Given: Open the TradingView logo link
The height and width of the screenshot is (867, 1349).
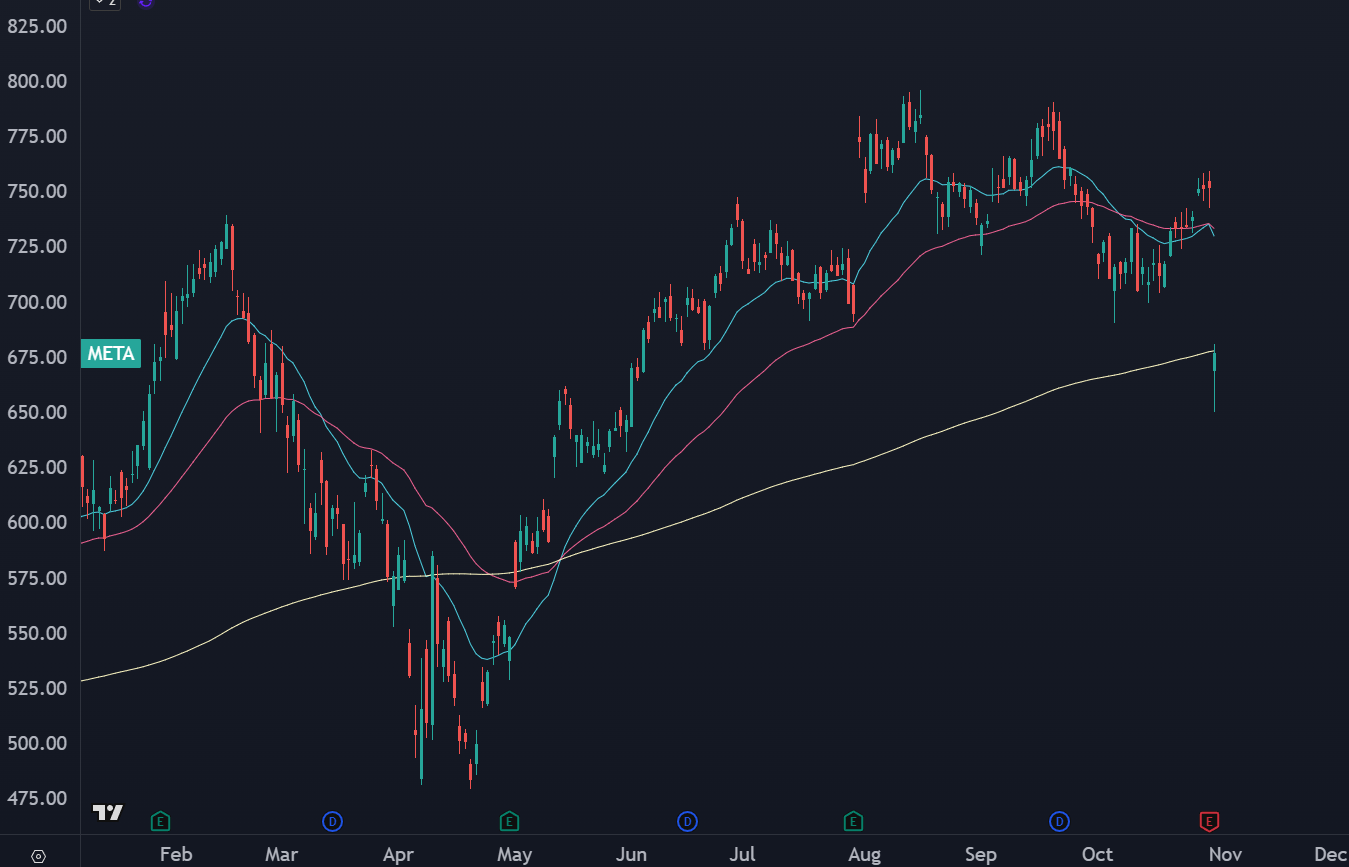Looking at the screenshot, I should point(107,813).
